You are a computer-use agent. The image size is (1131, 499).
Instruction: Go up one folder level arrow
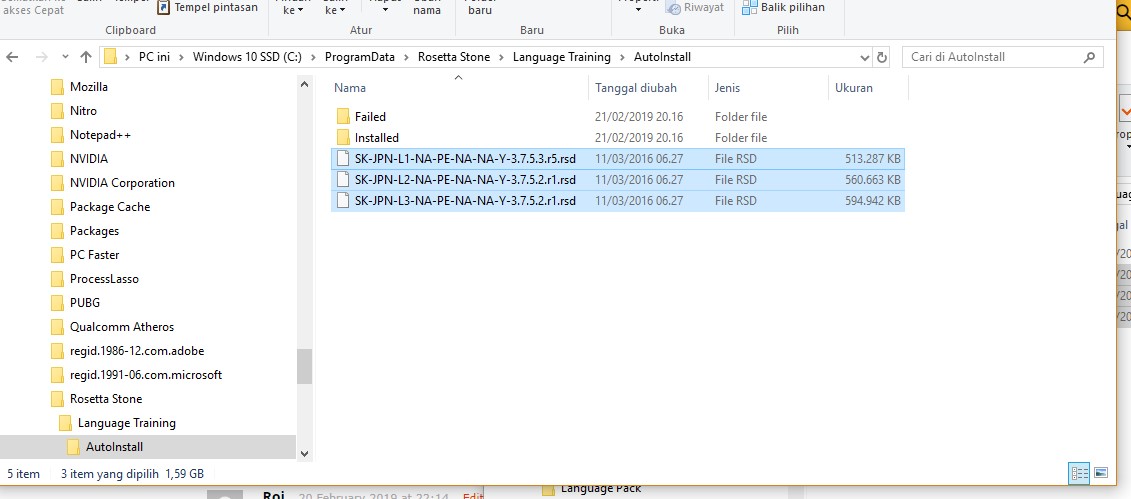pos(86,58)
